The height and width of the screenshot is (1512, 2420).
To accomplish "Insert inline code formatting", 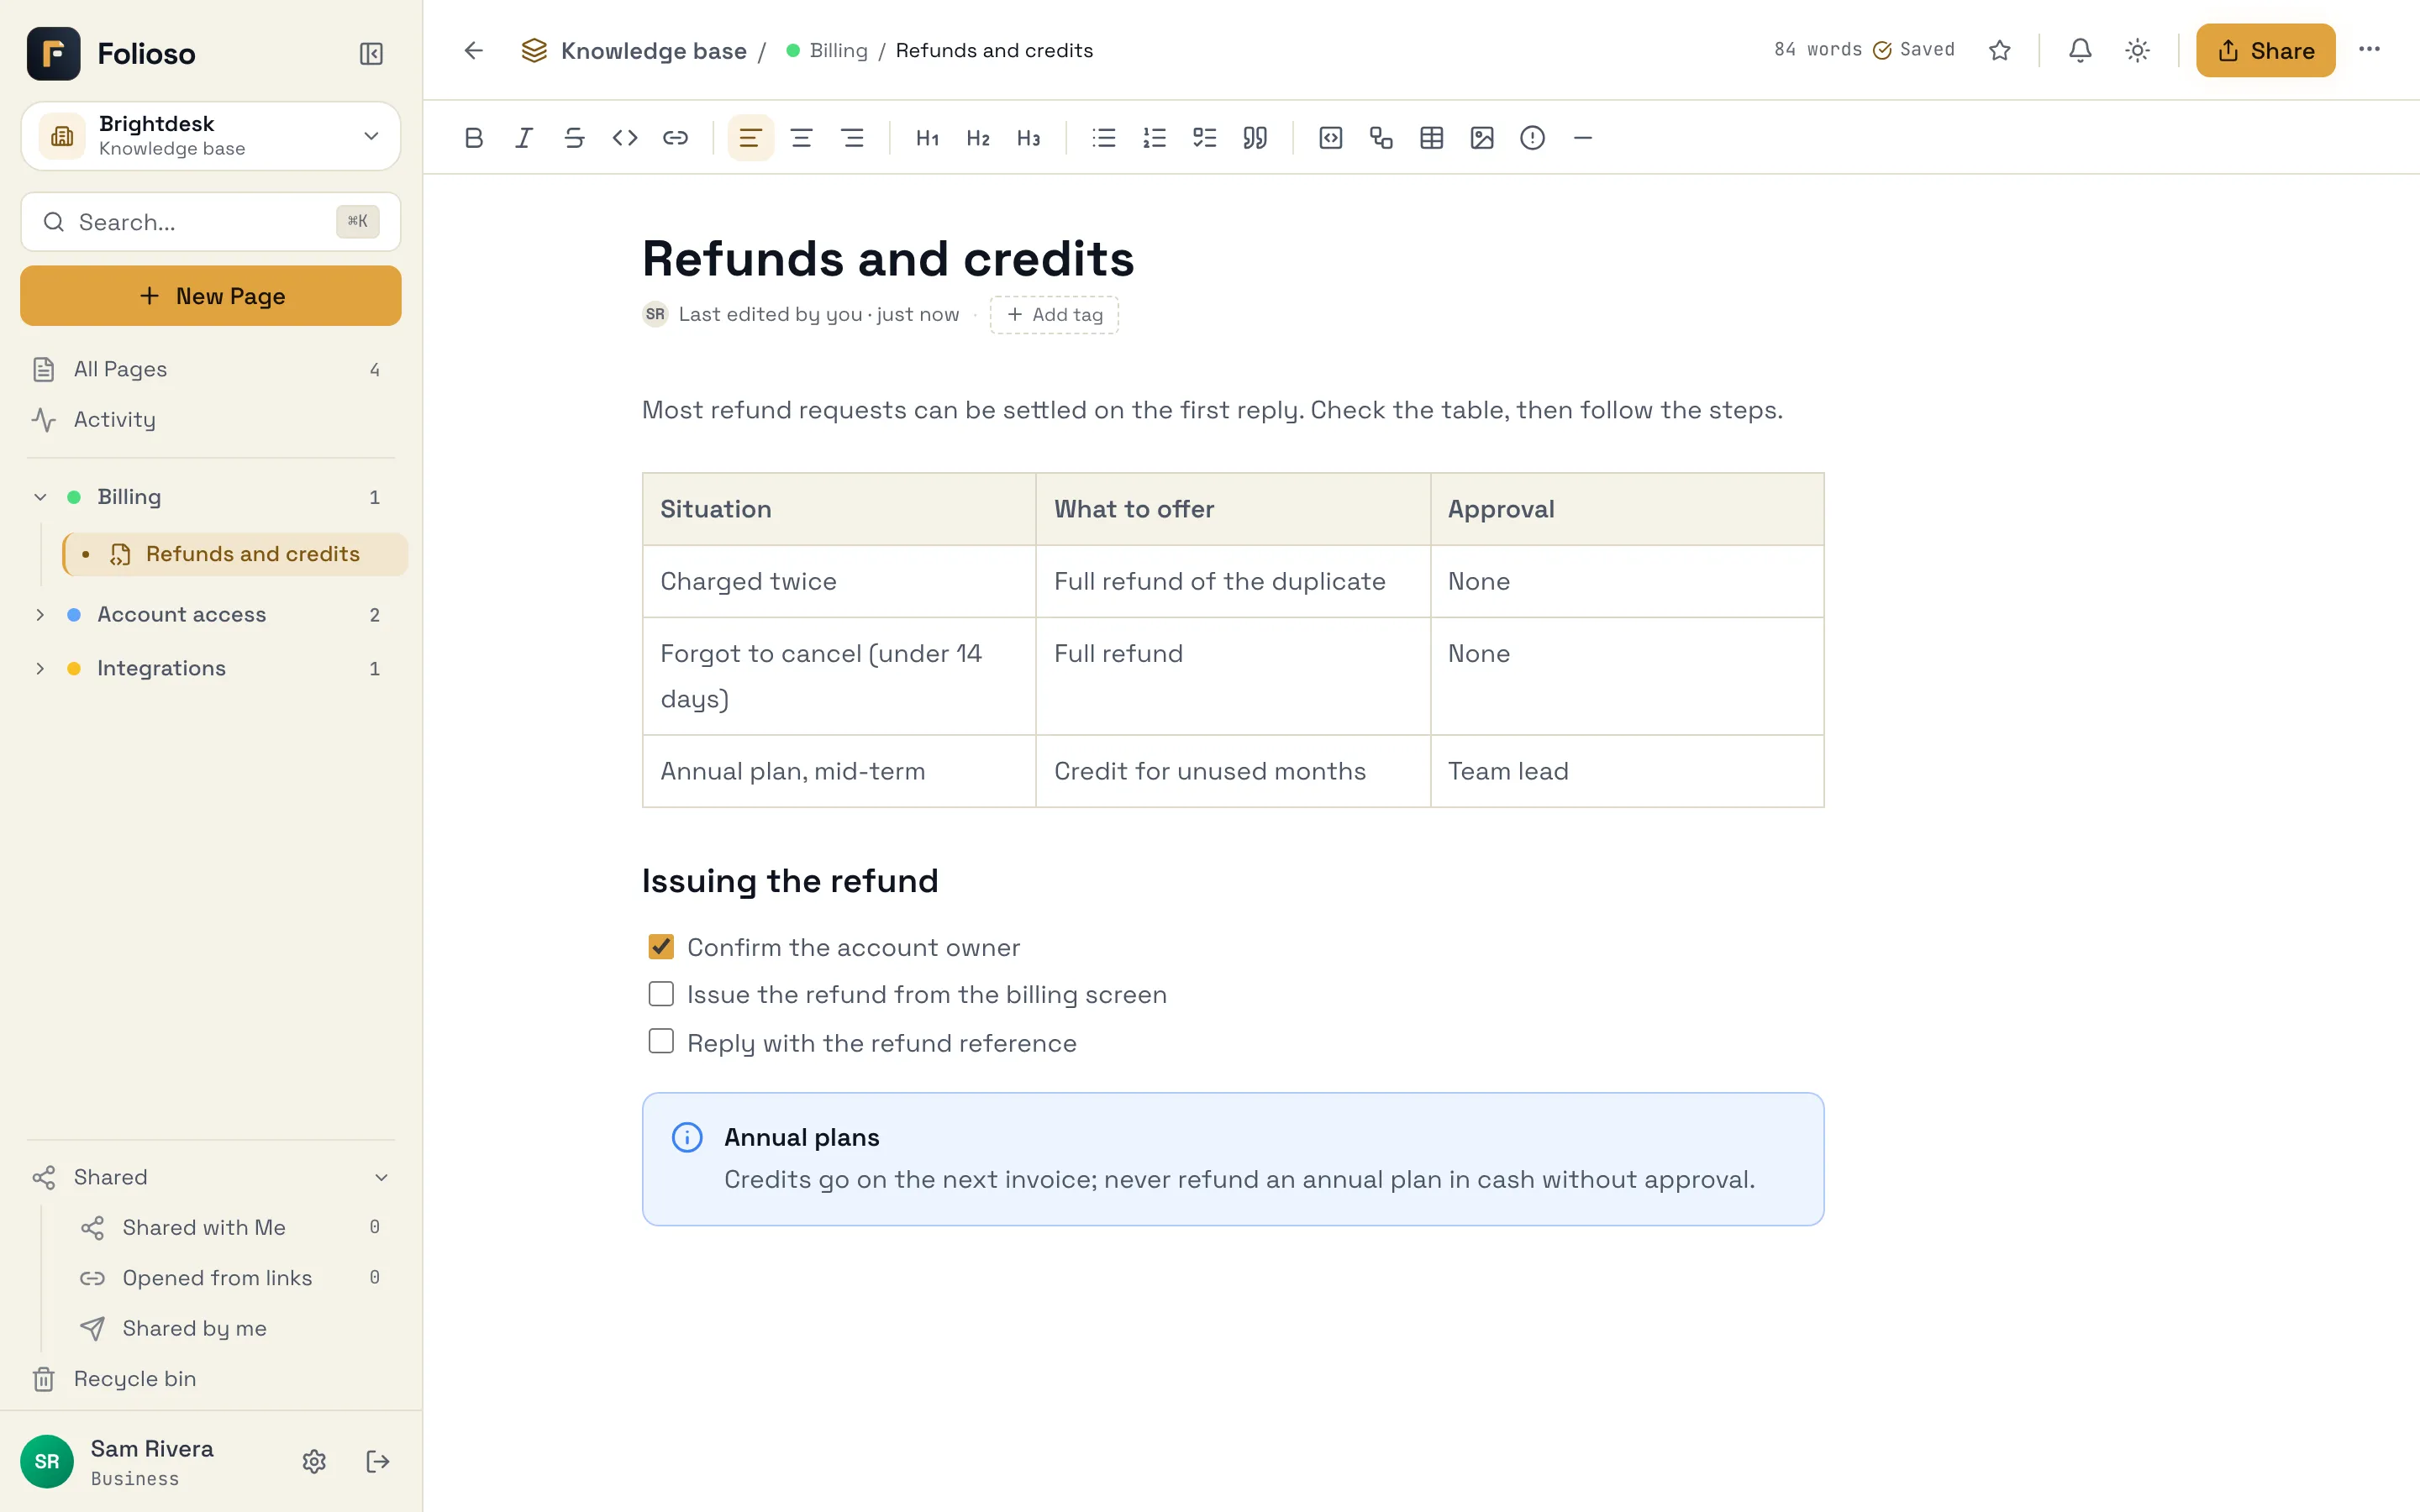I will point(625,138).
